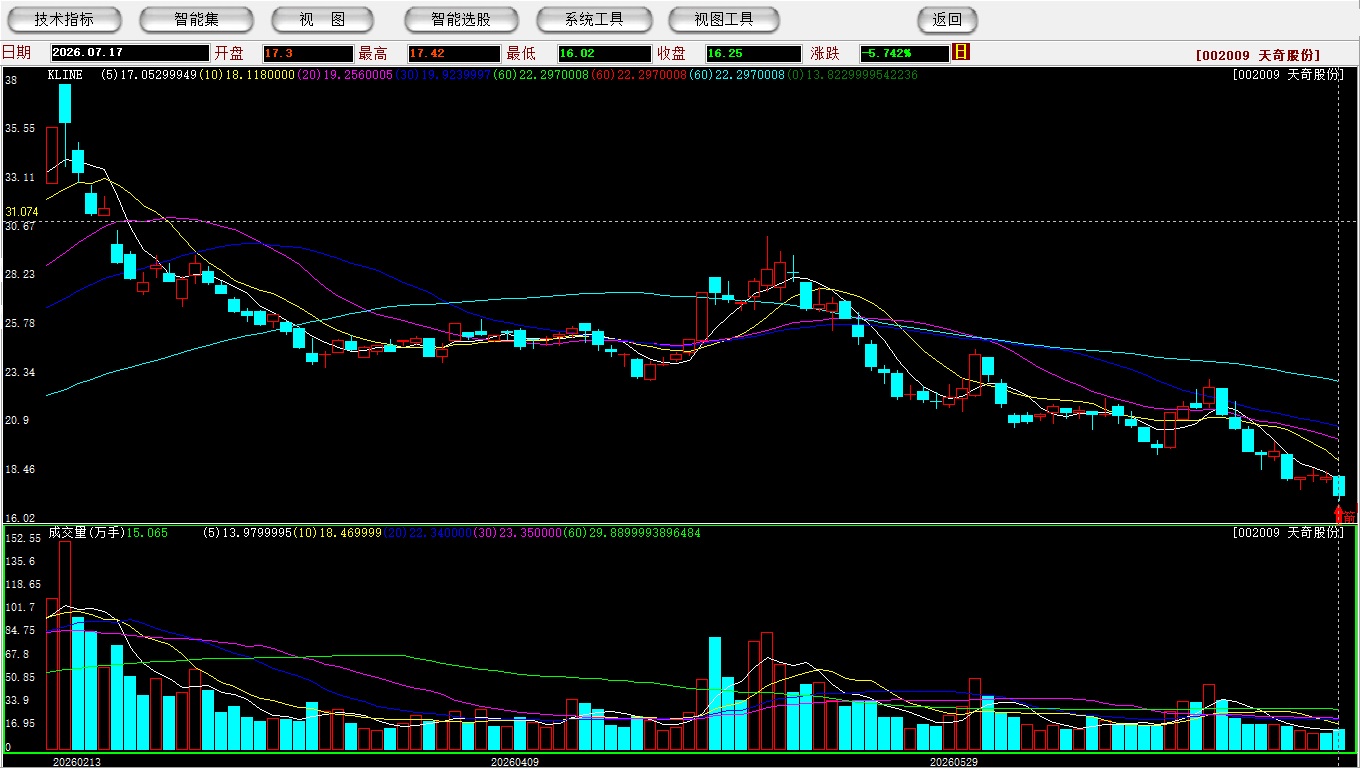Click the magenta MA (20) value 19.2560005

pyautogui.click(x=346, y=75)
